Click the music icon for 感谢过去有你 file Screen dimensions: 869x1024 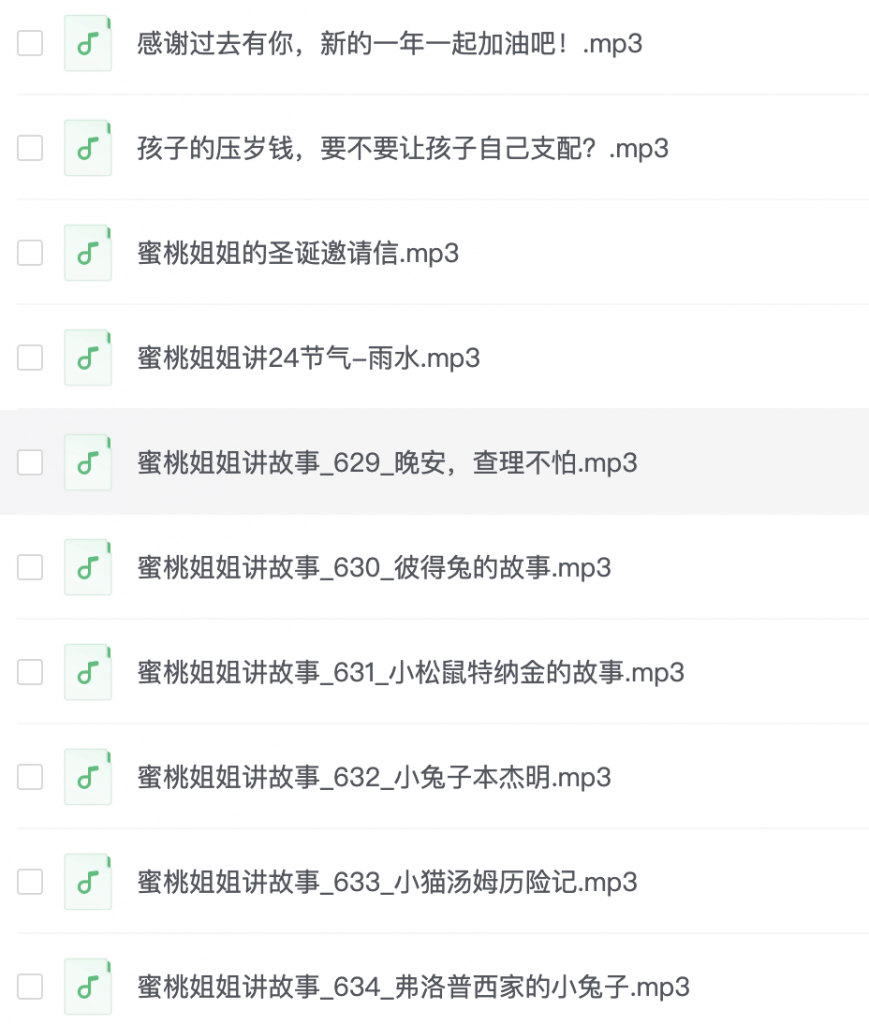coord(87,43)
